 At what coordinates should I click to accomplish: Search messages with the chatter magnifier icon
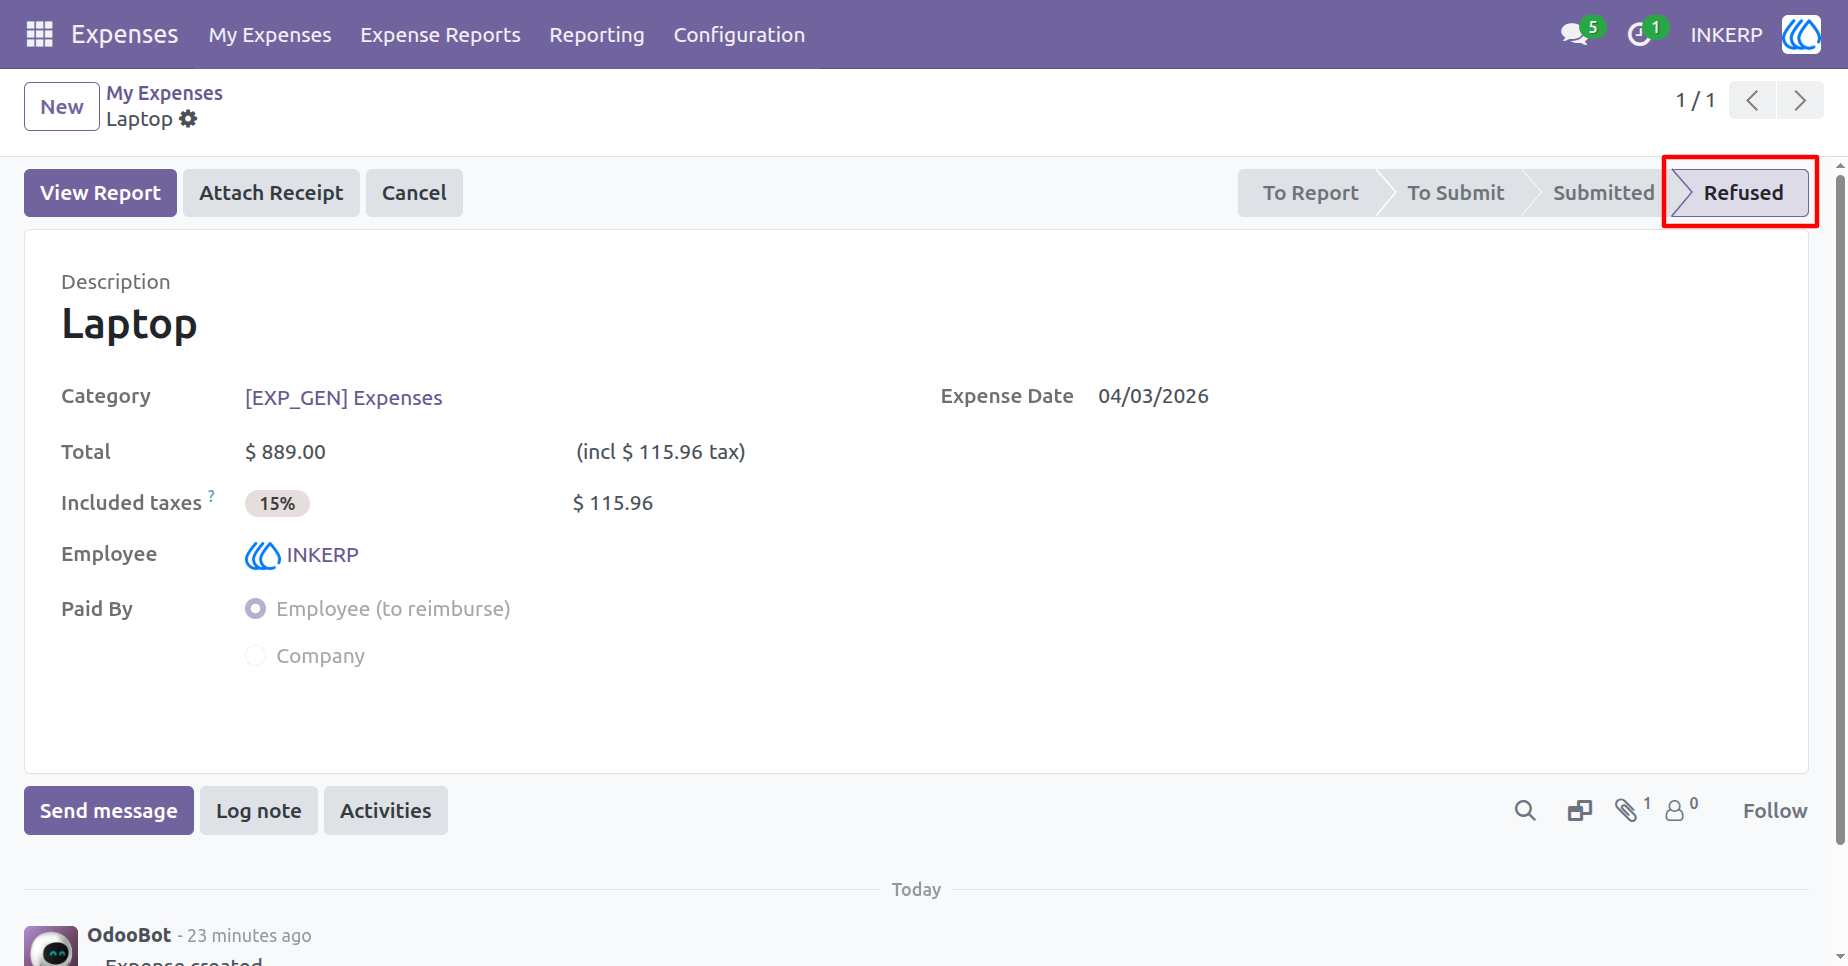pyautogui.click(x=1525, y=810)
